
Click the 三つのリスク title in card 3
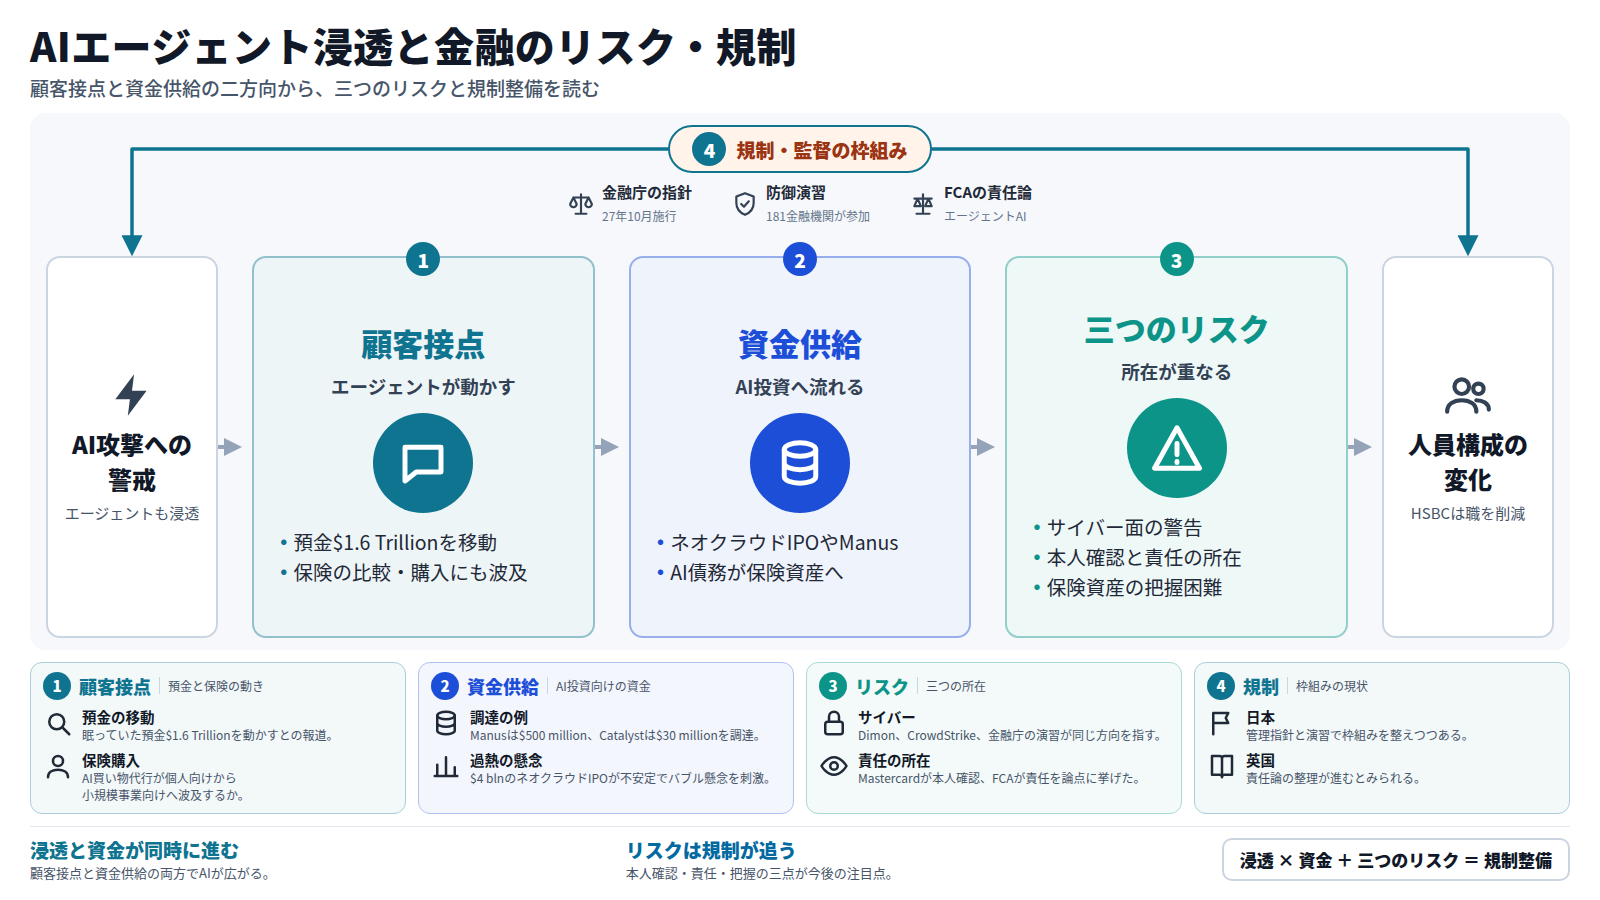(x=1177, y=330)
